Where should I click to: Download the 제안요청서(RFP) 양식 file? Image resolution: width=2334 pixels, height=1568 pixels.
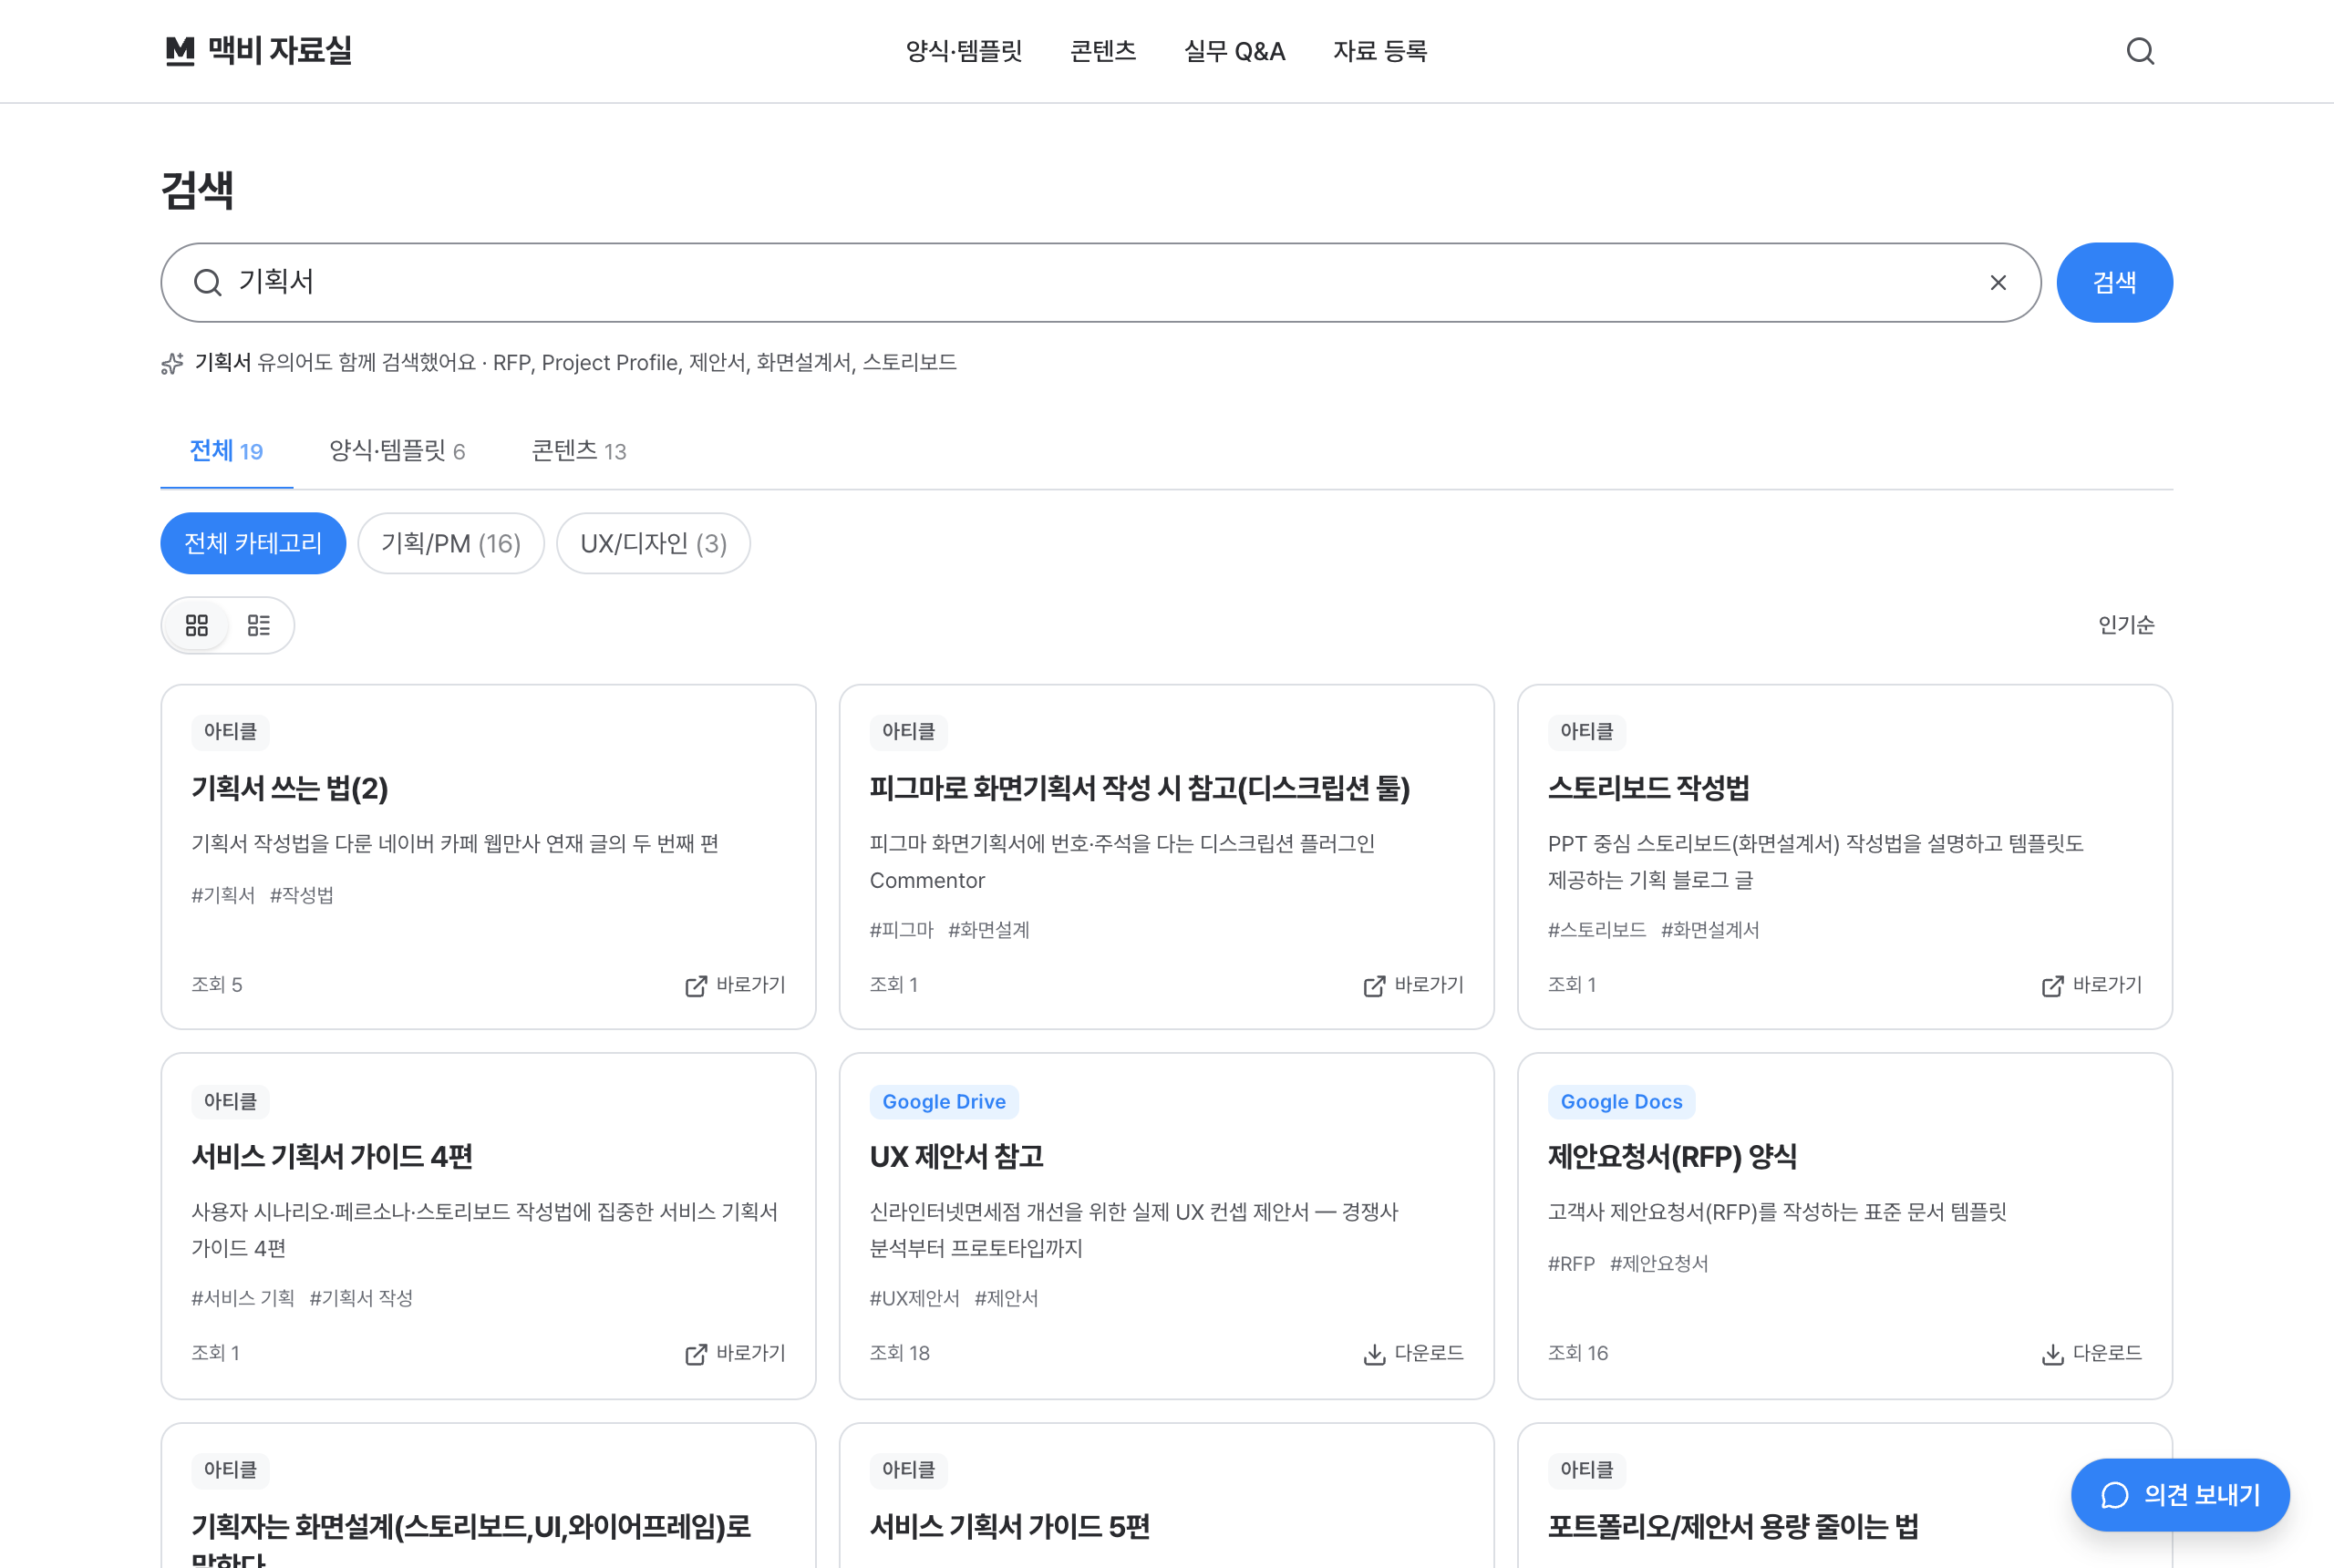click(x=2091, y=1353)
